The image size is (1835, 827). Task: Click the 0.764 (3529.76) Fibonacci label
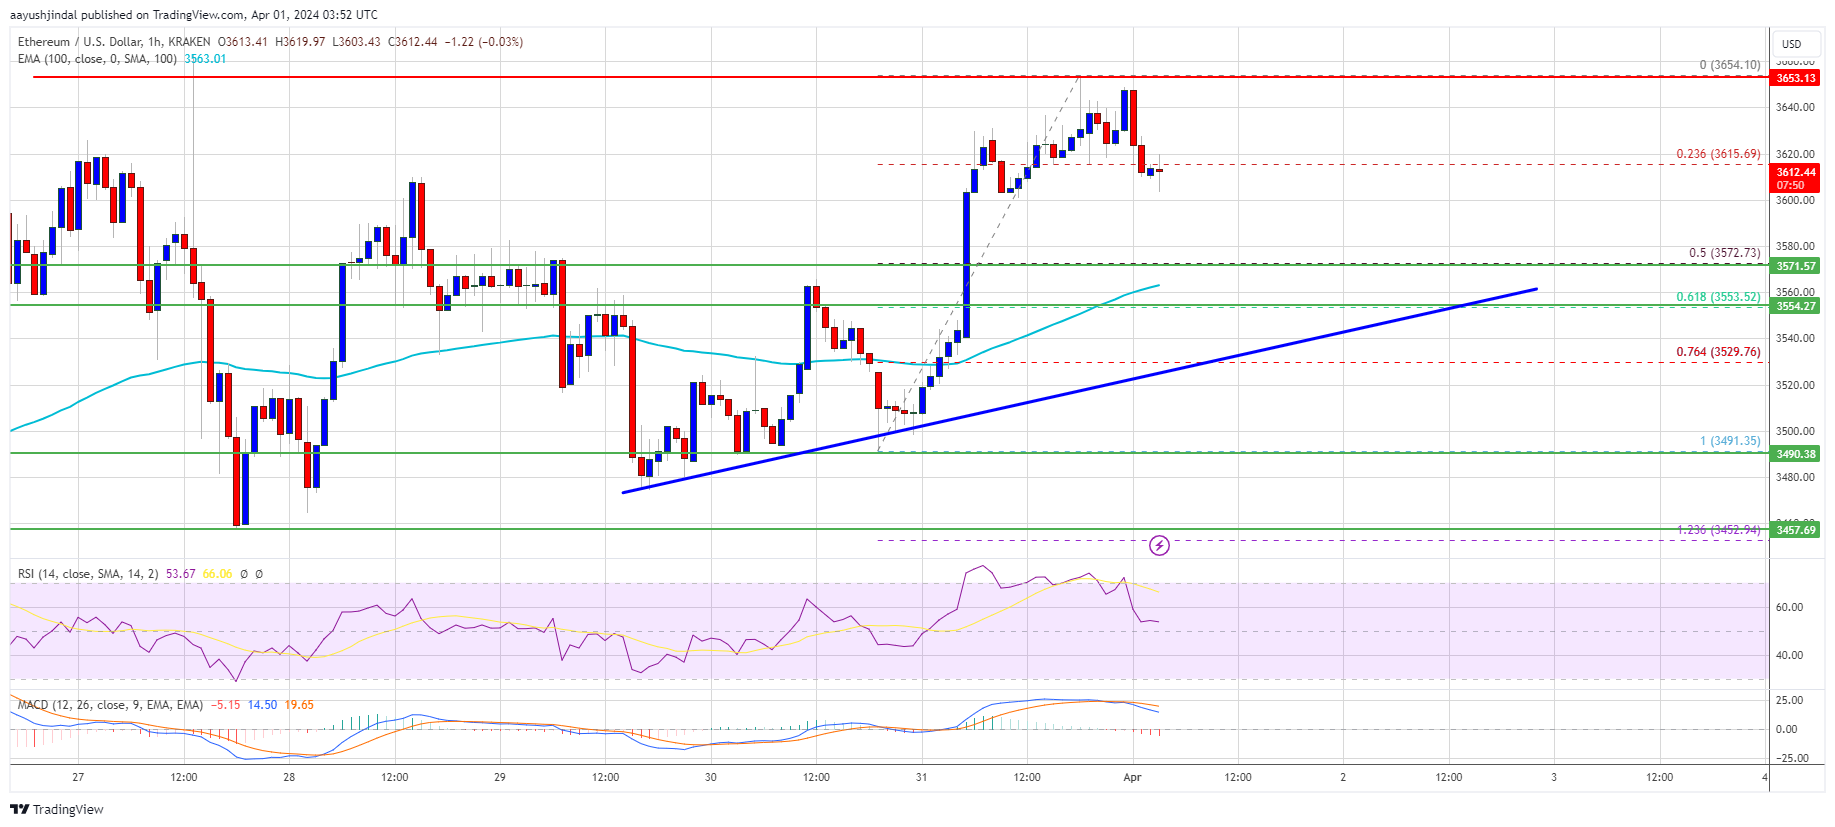click(1718, 352)
